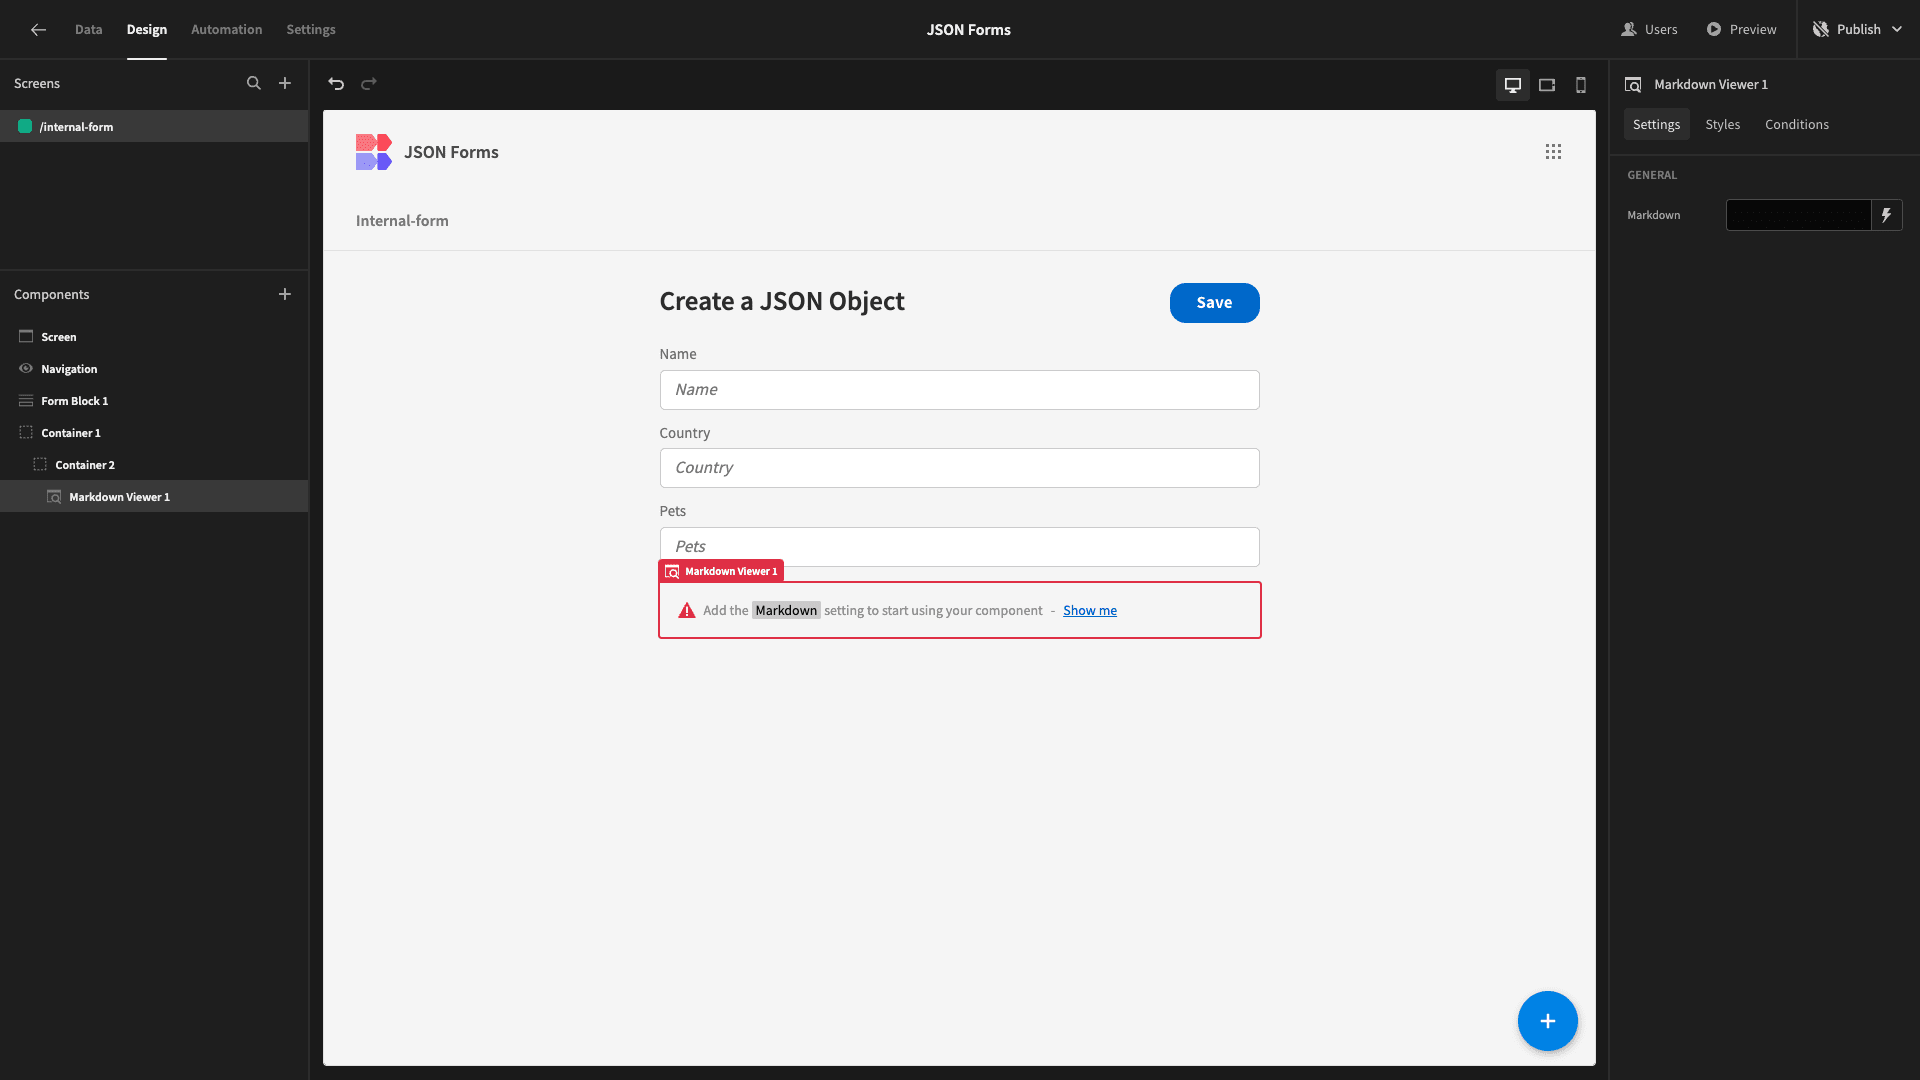Click the Markdown setting input box
This screenshot has width=1920, height=1080.
coord(1798,215)
